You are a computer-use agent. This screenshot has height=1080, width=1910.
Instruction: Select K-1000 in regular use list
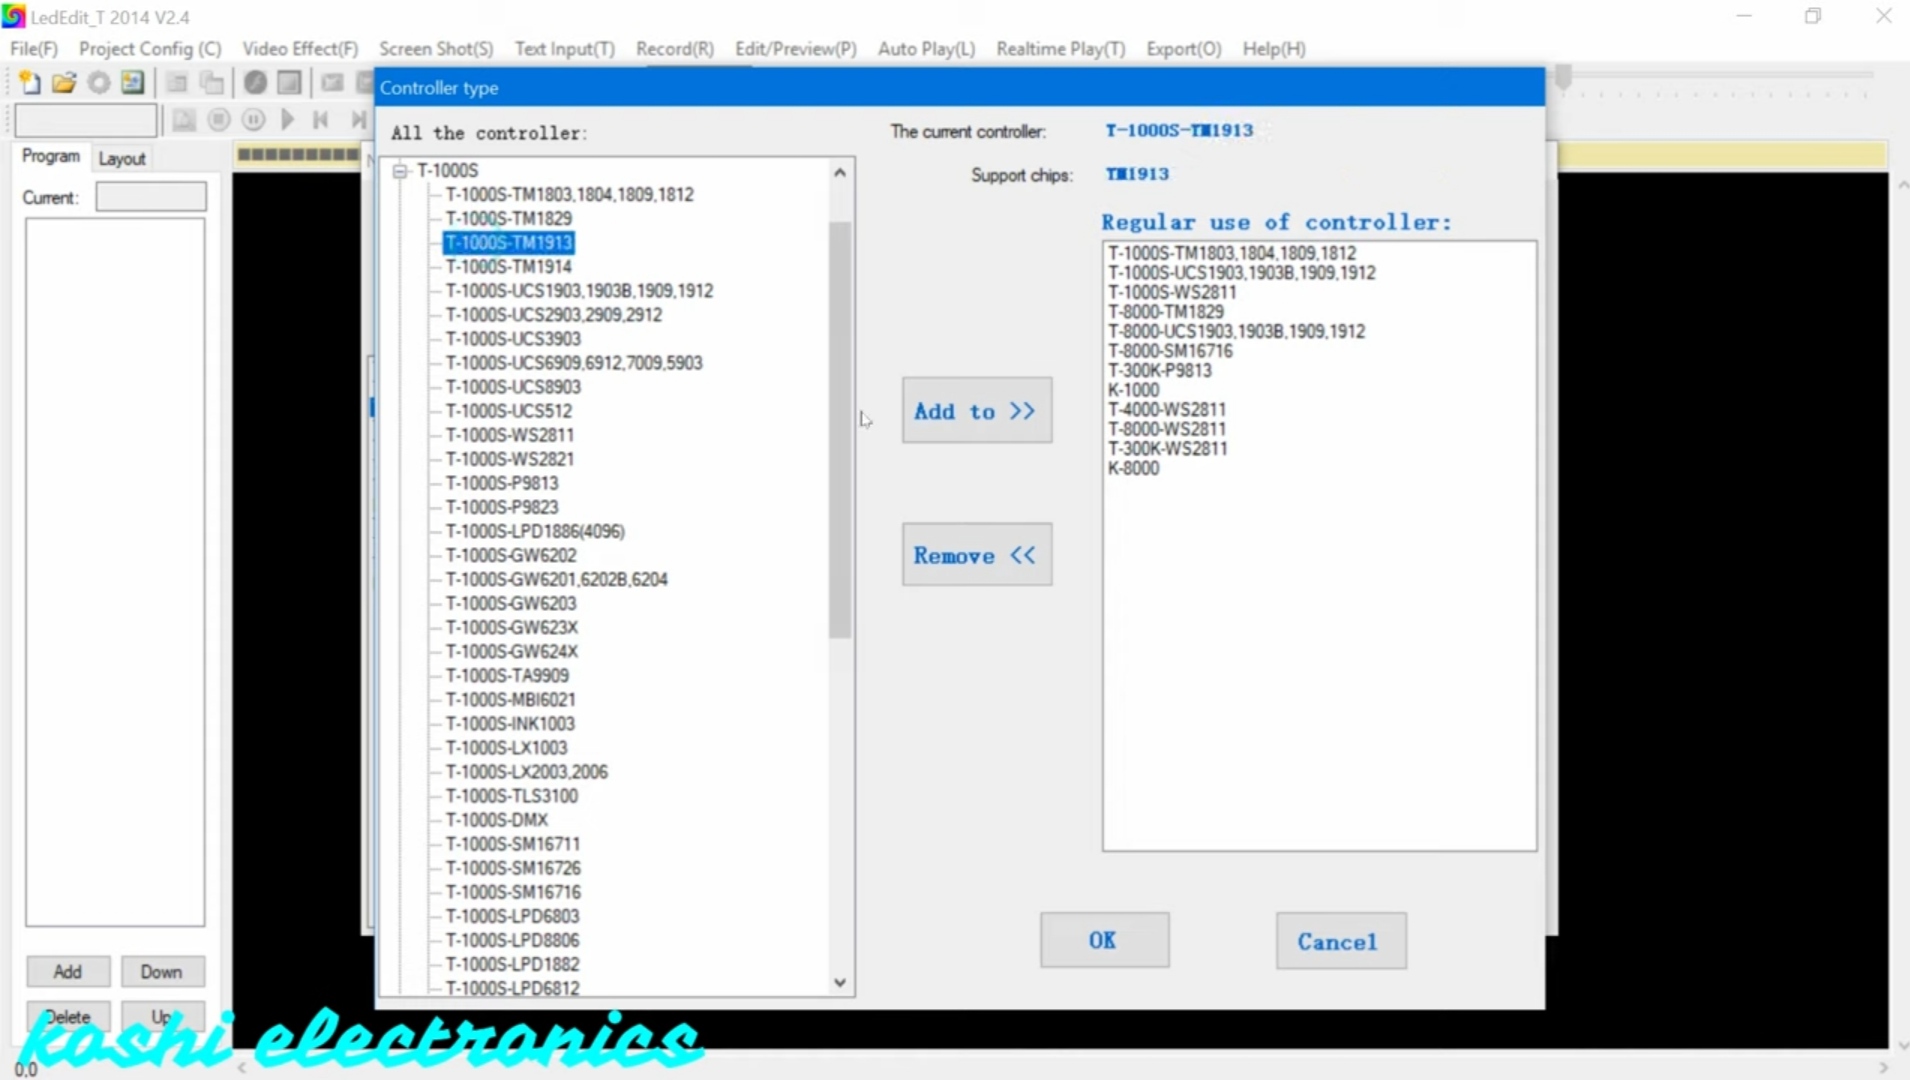click(1134, 390)
